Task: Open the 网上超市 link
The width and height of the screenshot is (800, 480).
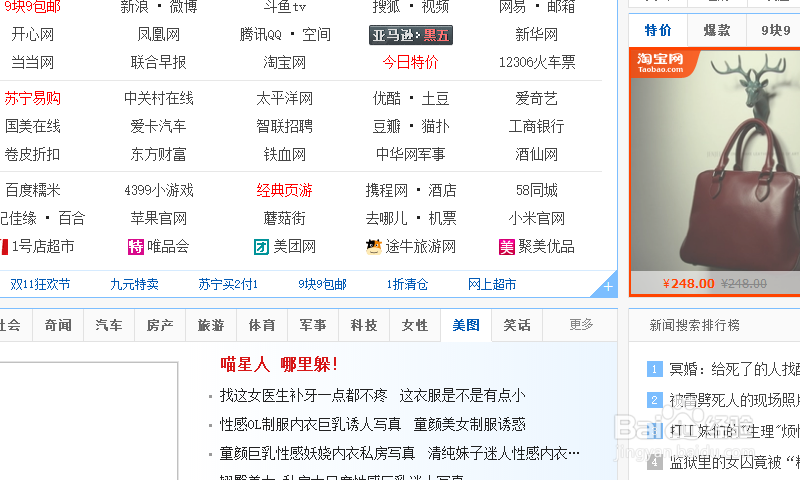Action: pos(492,284)
